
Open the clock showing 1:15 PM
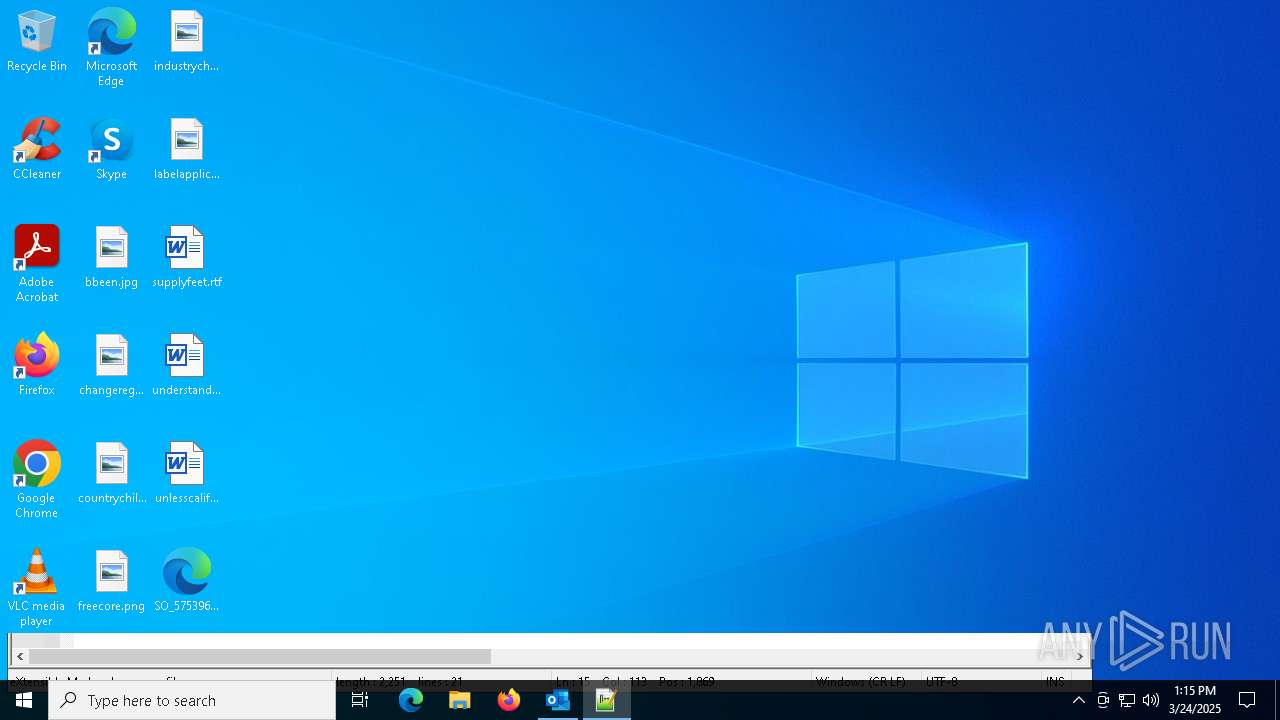coord(1195,700)
